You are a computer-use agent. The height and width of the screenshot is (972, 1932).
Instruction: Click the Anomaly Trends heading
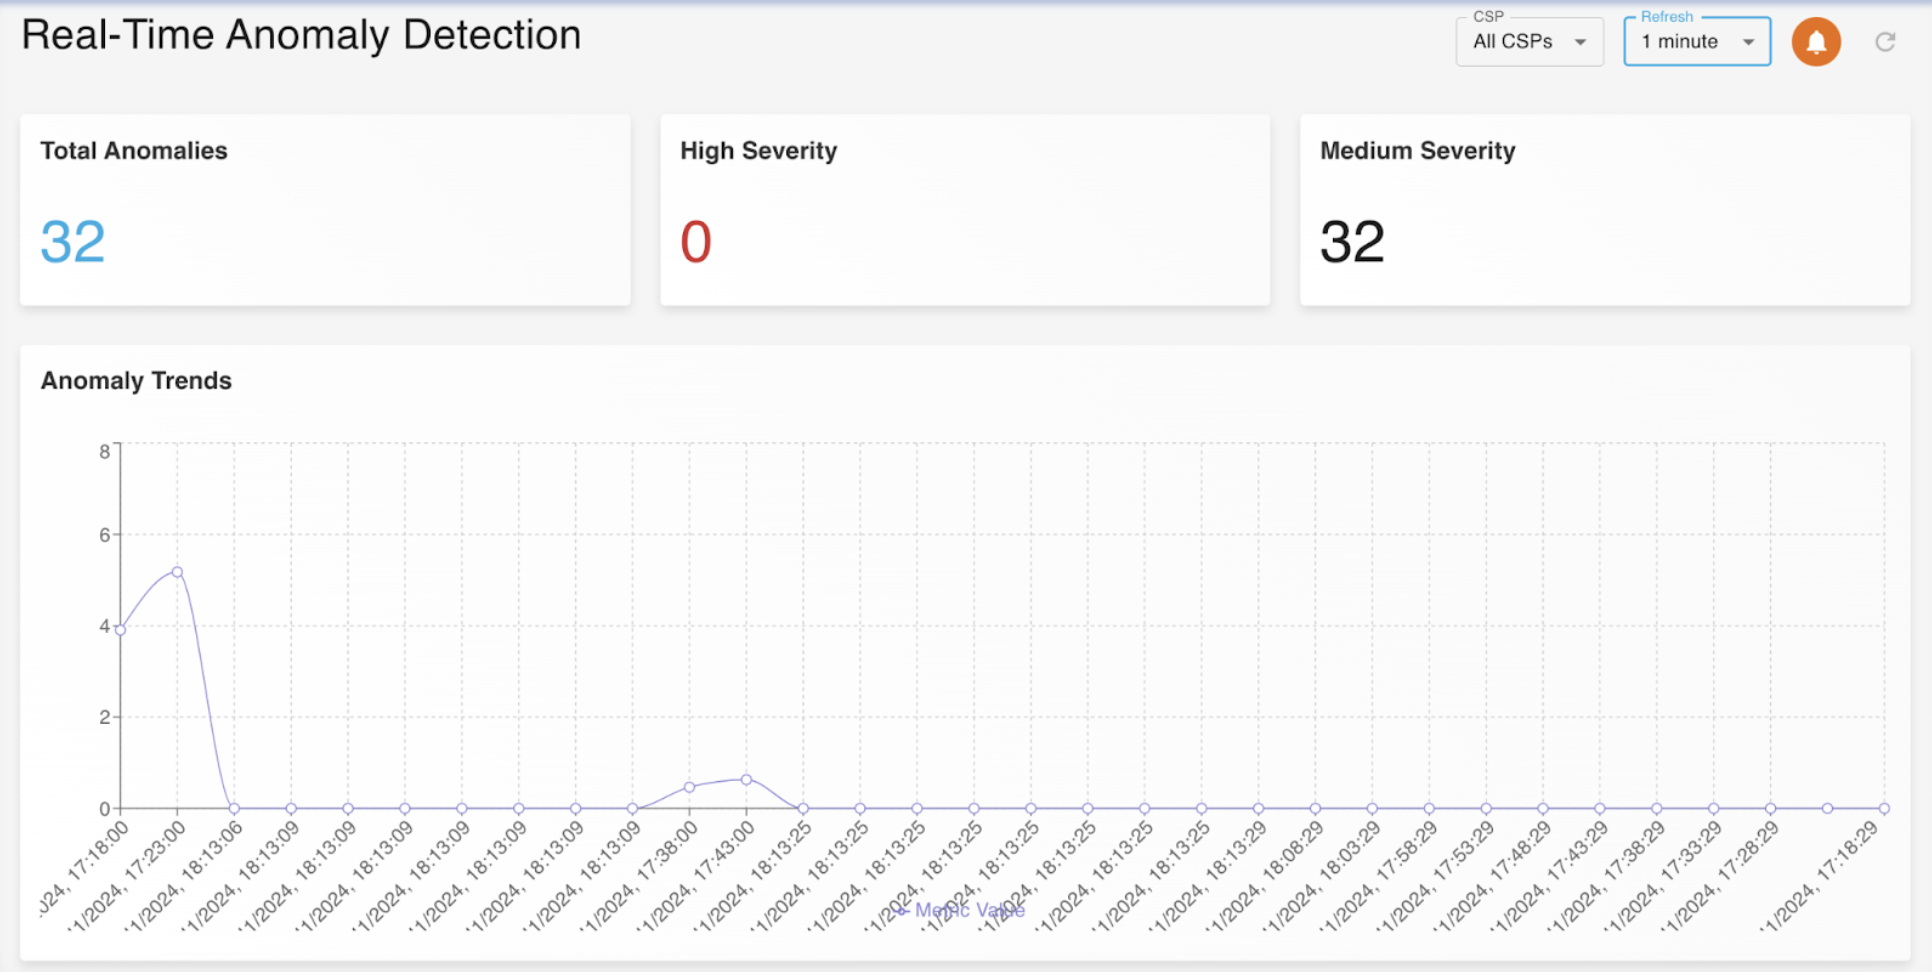(x=136, y=381)
